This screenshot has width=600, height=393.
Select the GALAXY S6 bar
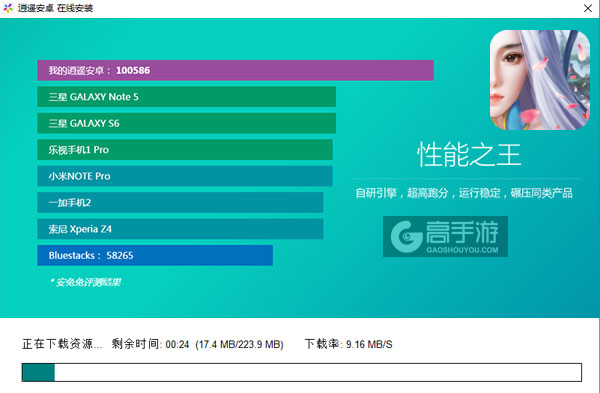(x=186, y=123)
